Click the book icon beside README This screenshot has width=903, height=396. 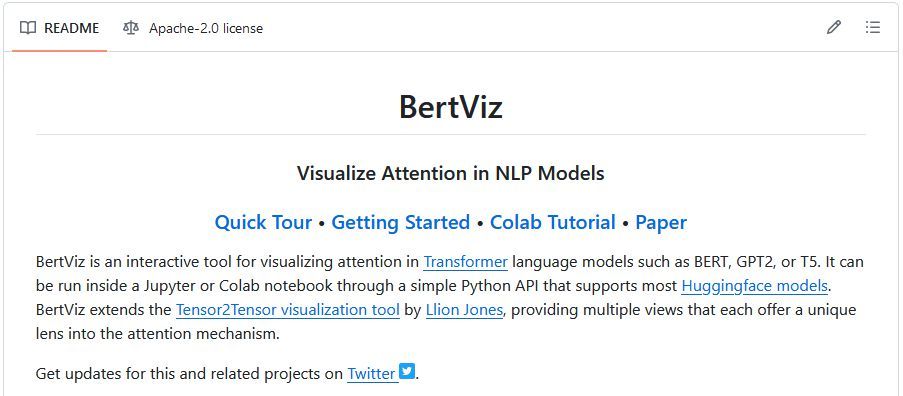coord(28,28)
